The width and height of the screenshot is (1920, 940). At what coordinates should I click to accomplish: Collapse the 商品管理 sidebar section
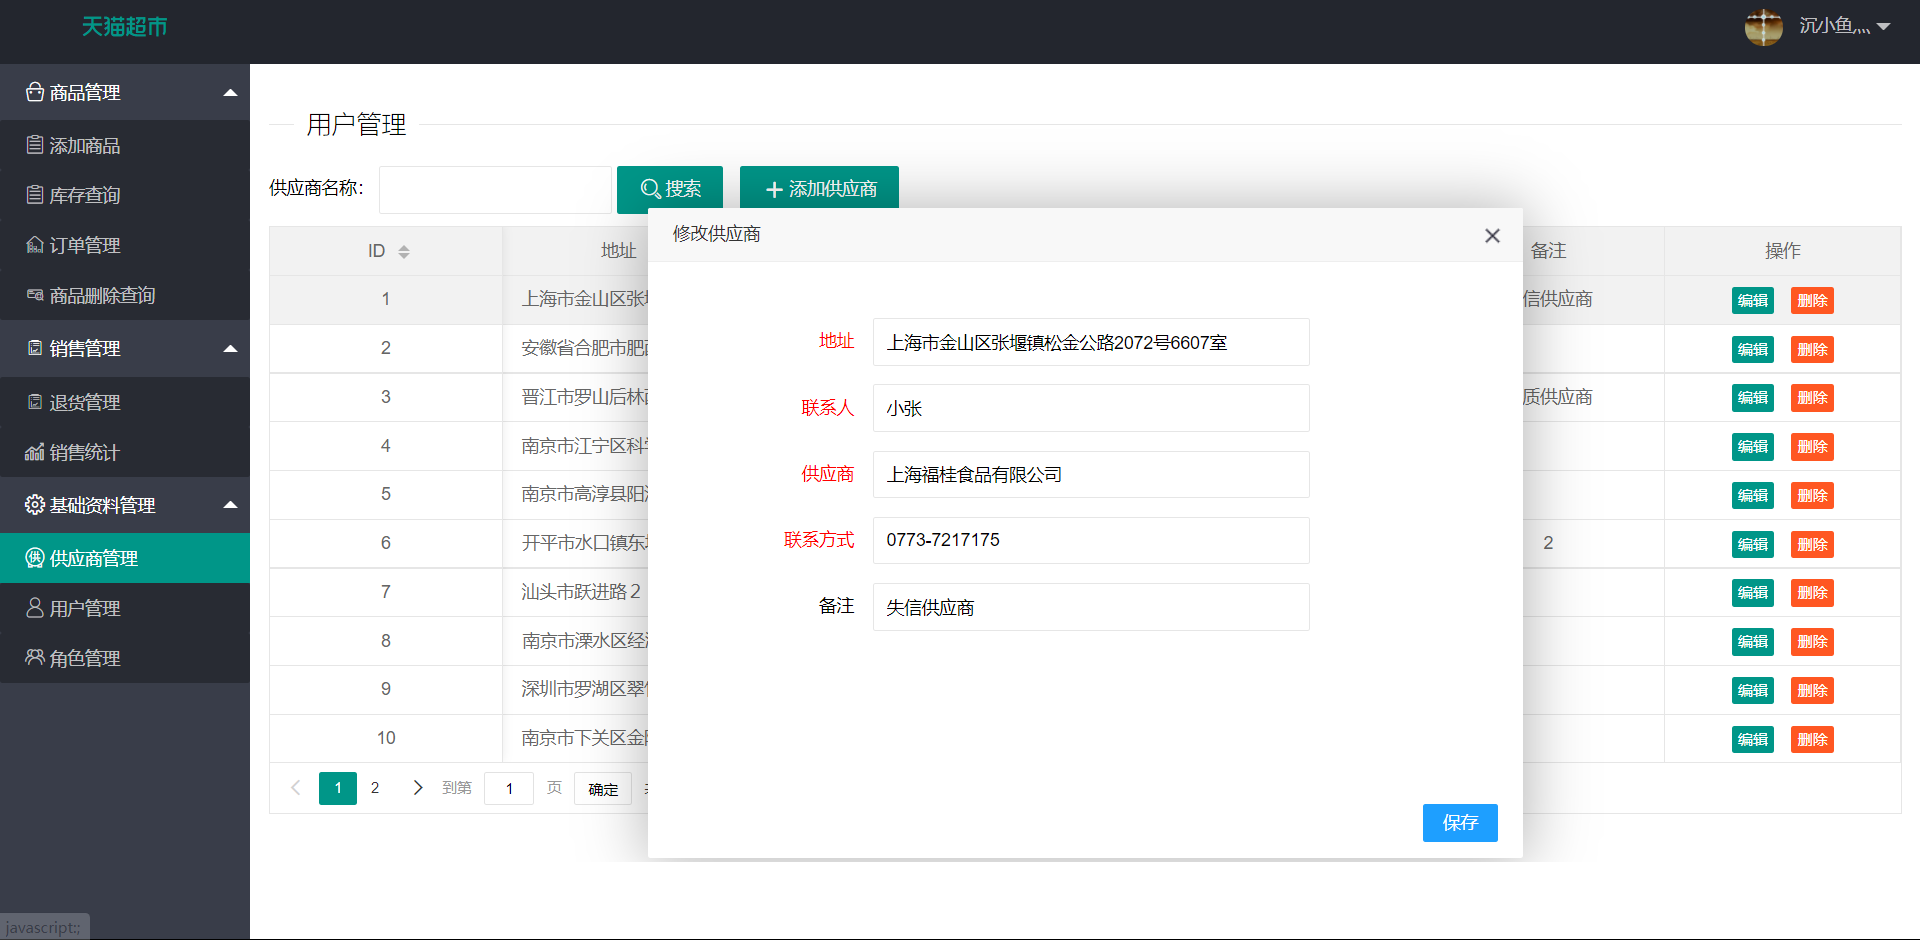[230, 93]
